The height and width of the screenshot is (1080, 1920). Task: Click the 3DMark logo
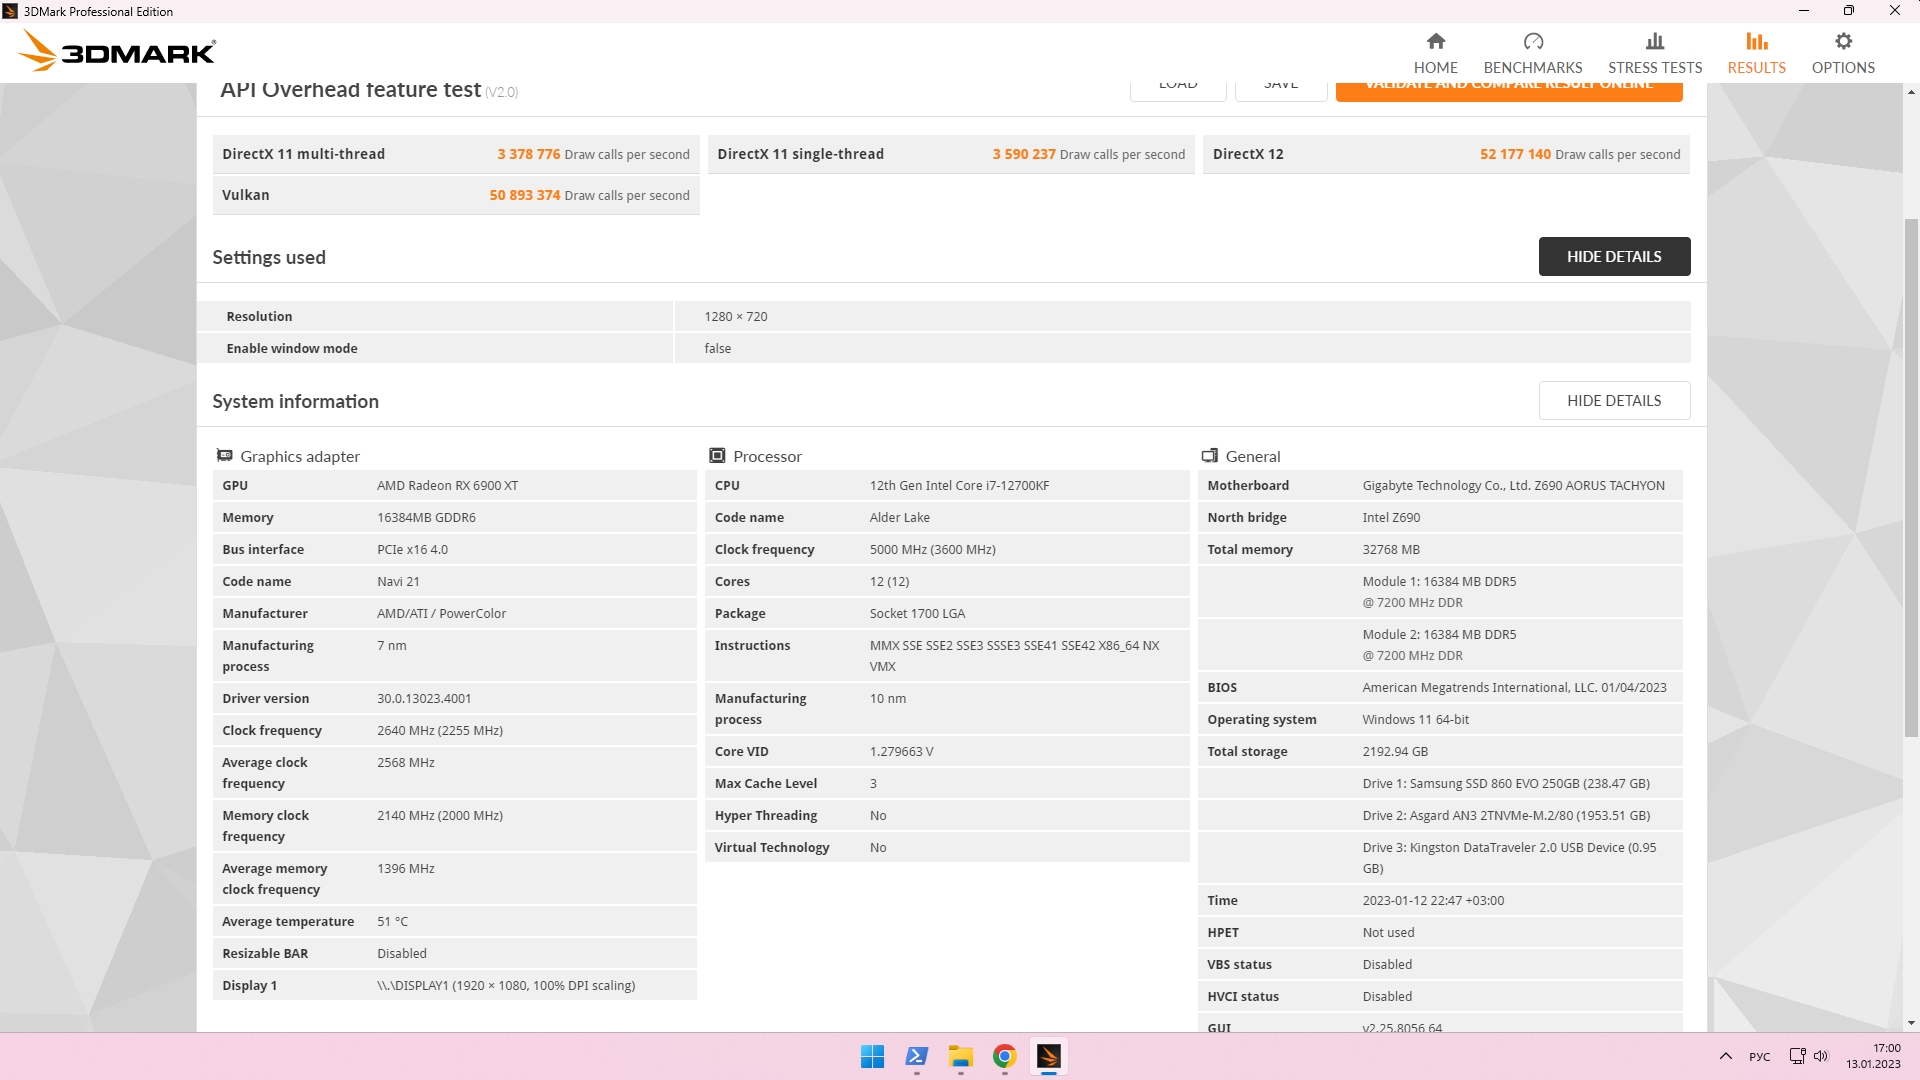point(117,51)
